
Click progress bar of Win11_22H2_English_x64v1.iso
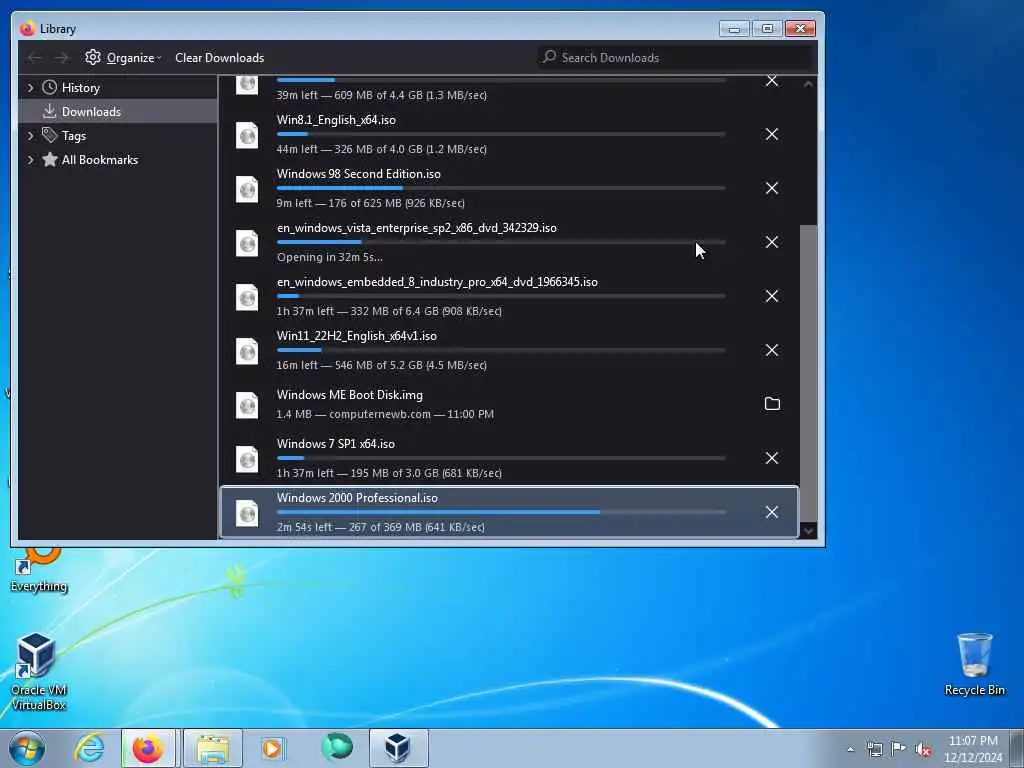501,350
